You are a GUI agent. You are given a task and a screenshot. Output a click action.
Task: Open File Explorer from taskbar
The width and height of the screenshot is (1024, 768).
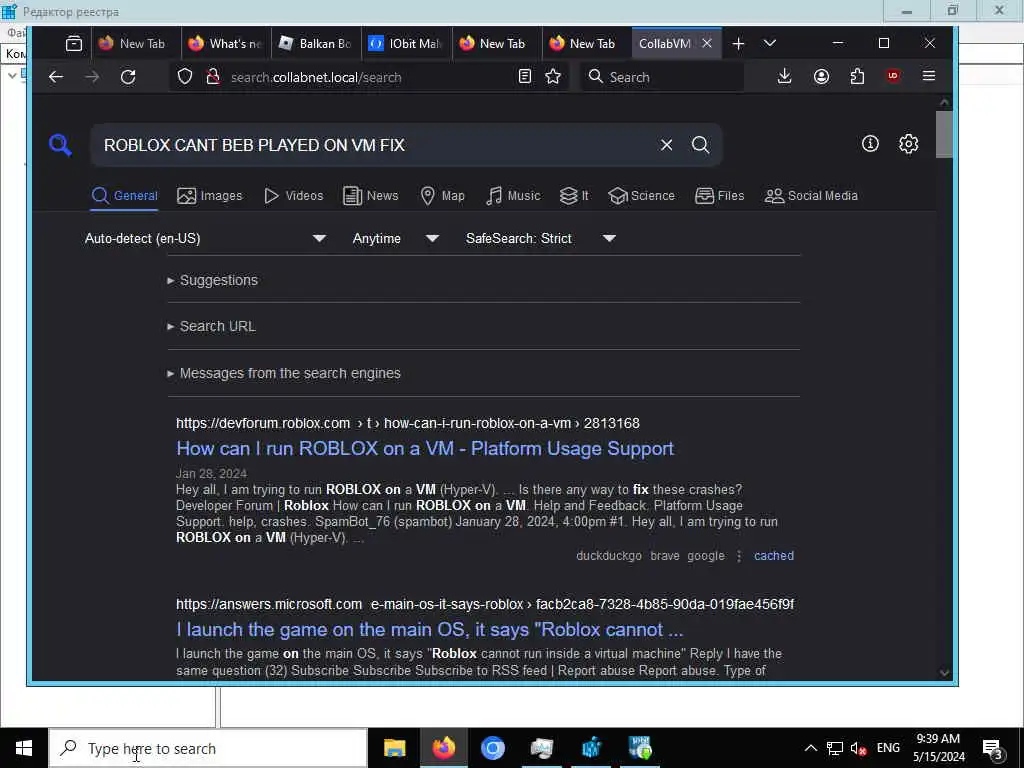tap(394, 748)
